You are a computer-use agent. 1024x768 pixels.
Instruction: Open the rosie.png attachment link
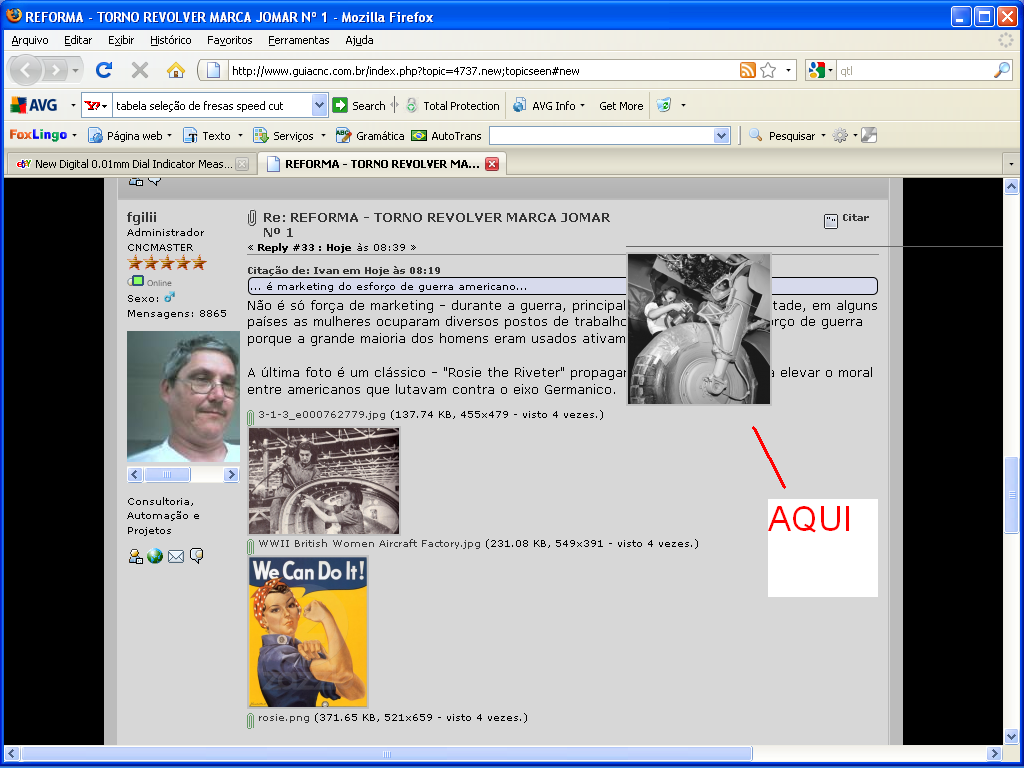pyautogui.click(x=284, y=717)
